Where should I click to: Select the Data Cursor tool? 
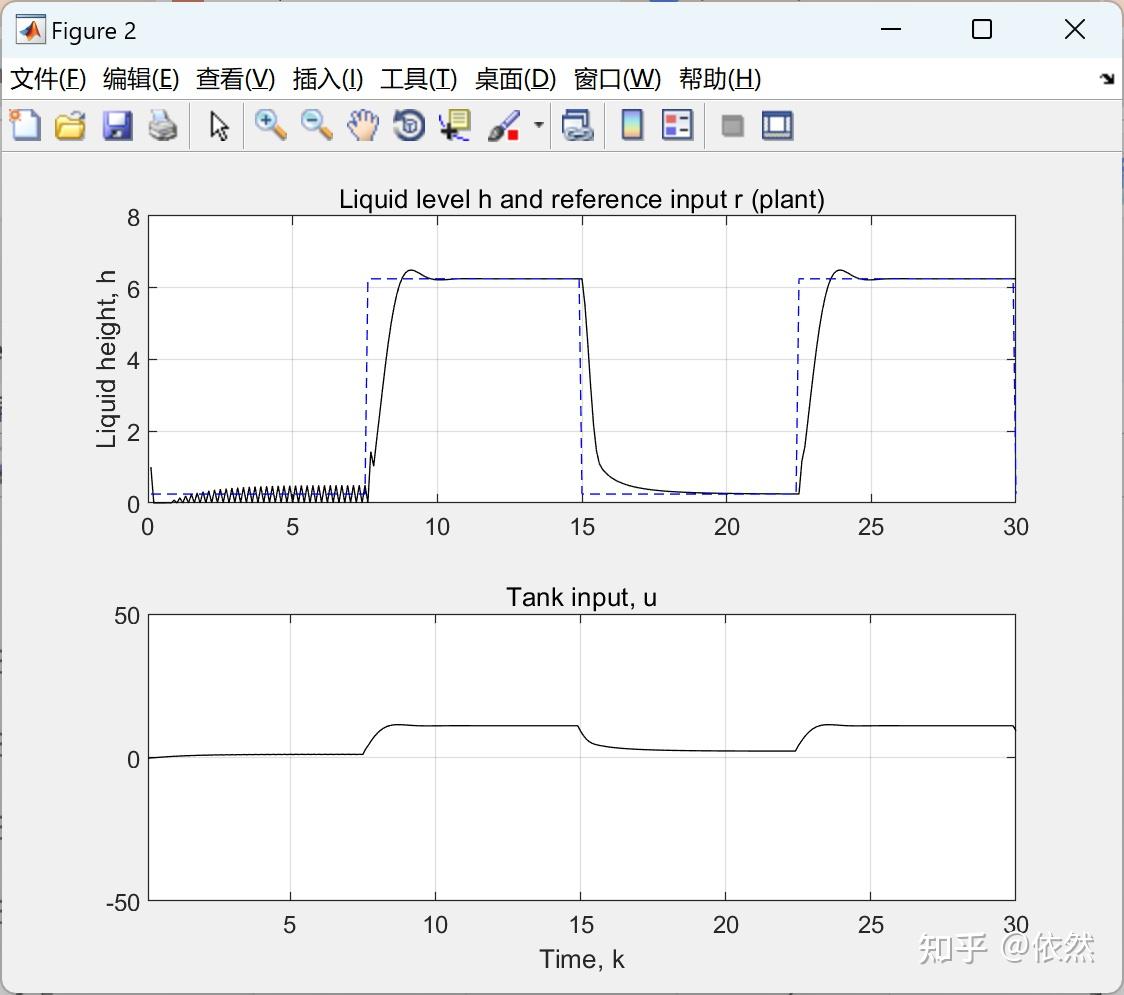(x=454, y=125)
